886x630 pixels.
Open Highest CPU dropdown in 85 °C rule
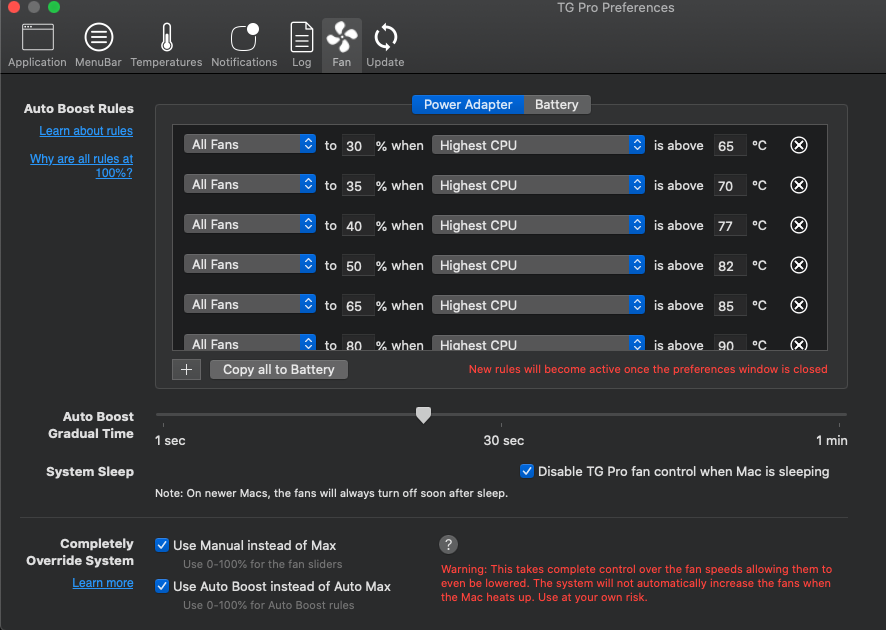point(538,305)
